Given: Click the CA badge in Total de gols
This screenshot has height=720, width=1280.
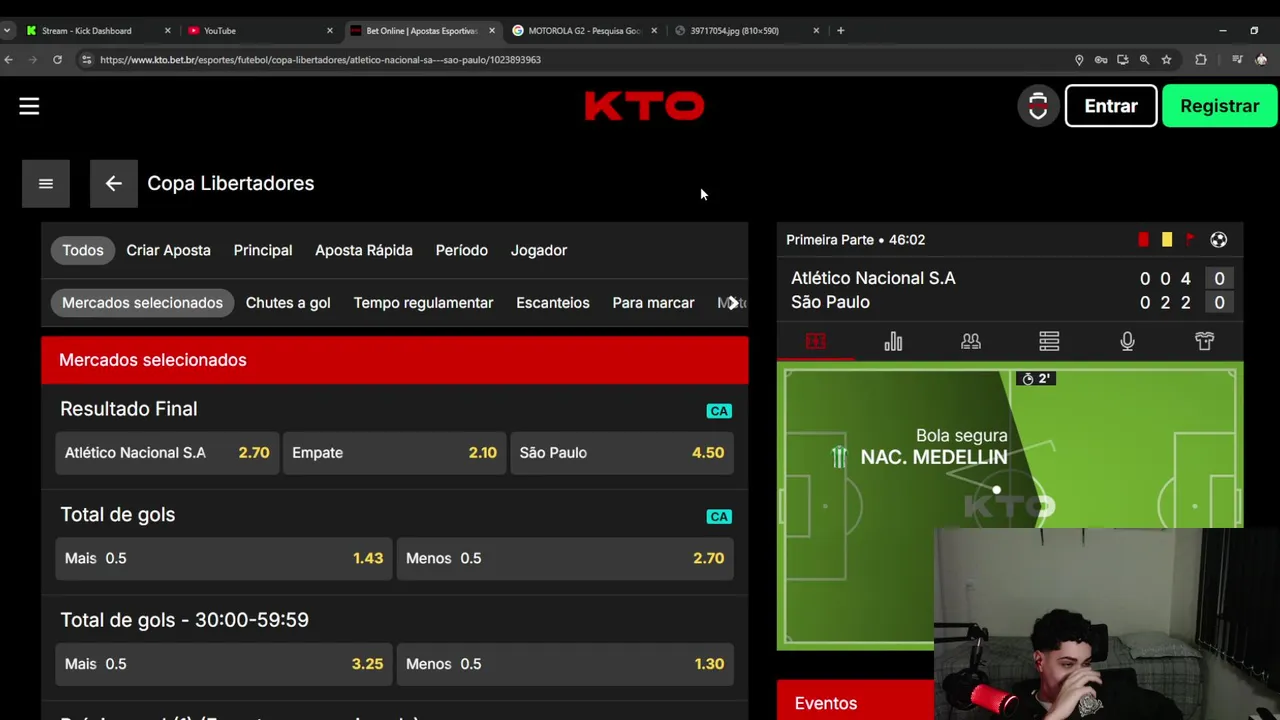Looking at the screenshot, I should (719, 516).
